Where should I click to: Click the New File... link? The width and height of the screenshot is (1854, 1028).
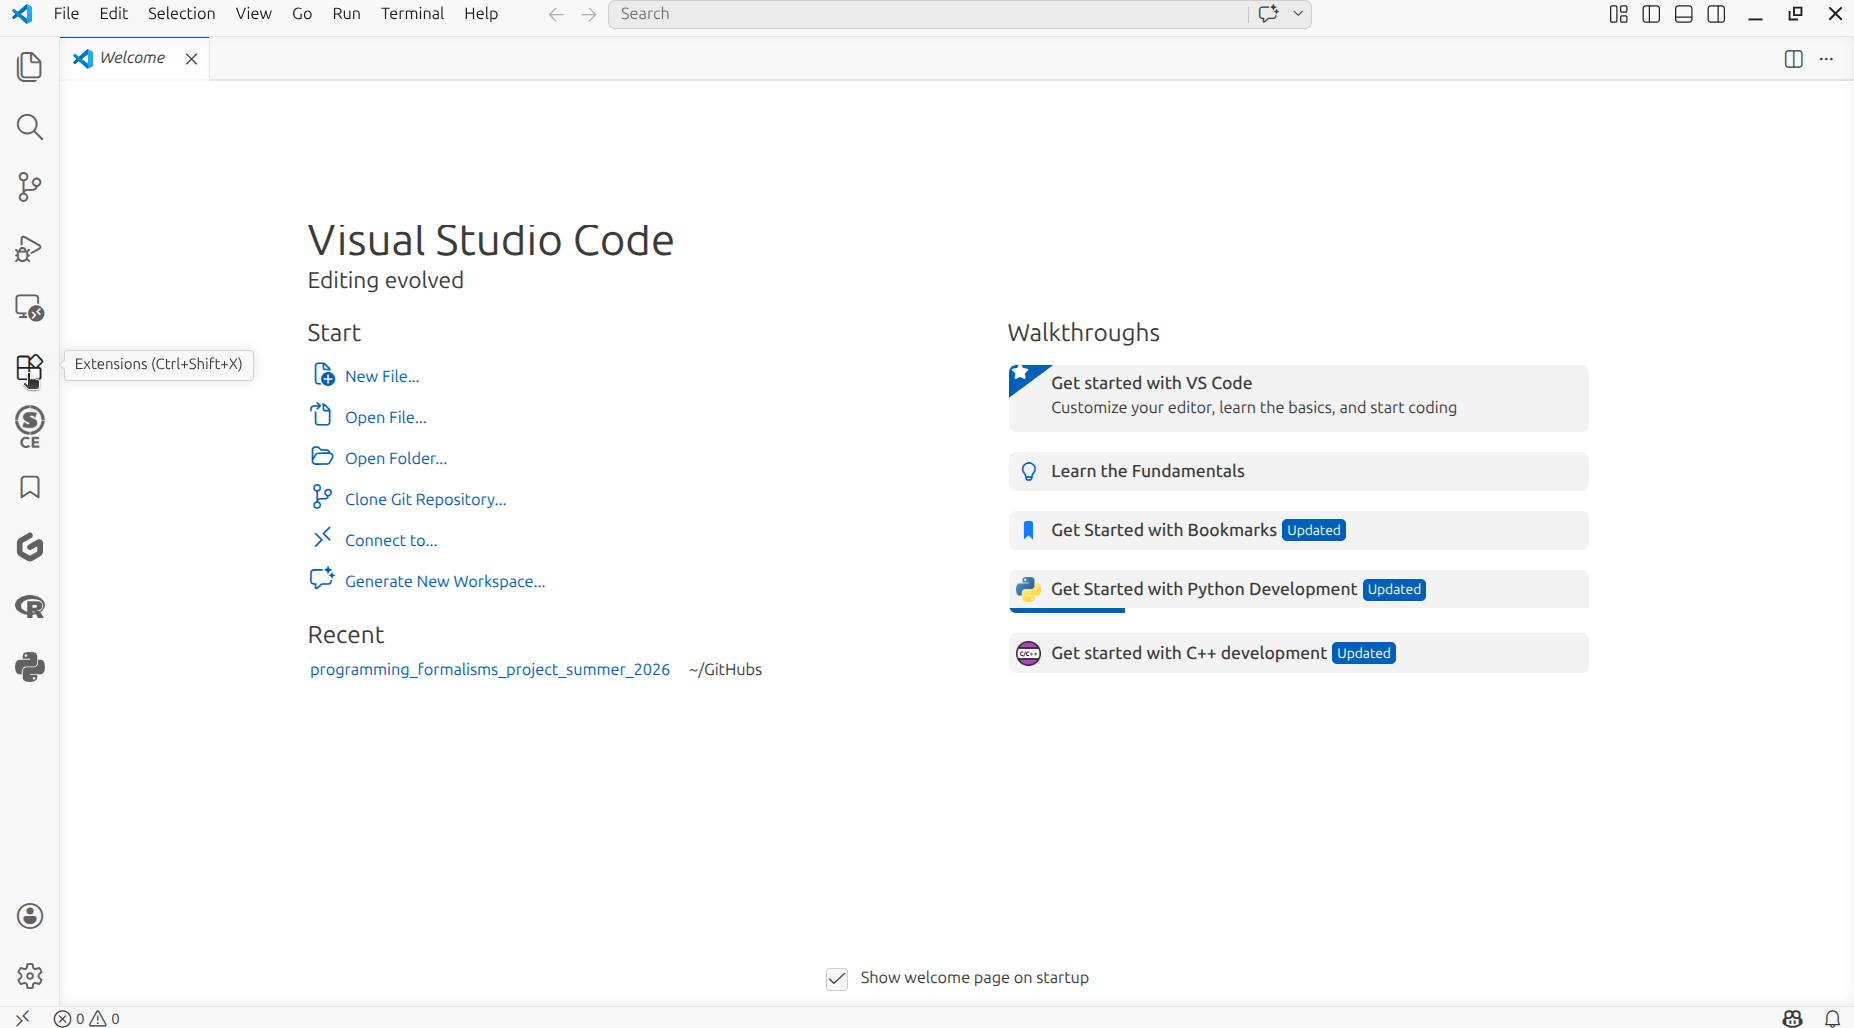(x=382, y=376)
